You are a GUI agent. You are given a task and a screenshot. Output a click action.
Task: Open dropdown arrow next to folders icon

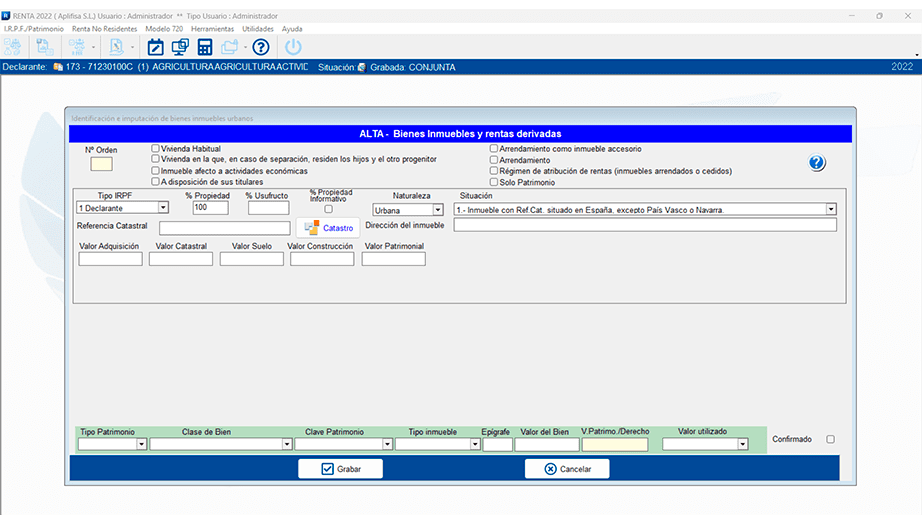(245, 48)
